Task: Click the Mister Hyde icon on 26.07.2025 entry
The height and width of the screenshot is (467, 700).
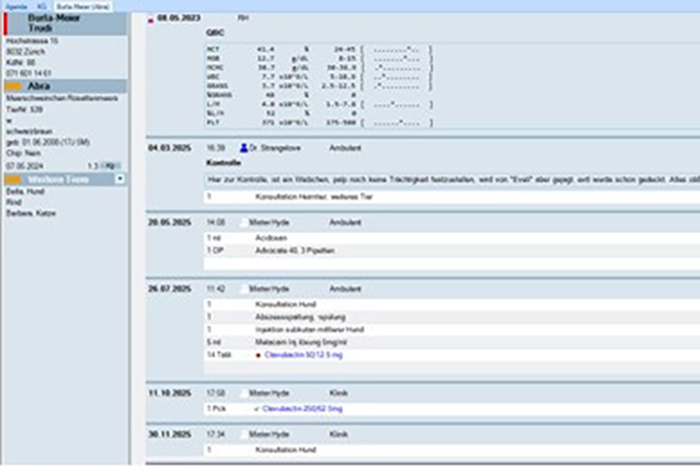Action: pyautogui.click(x=243, y=288)
